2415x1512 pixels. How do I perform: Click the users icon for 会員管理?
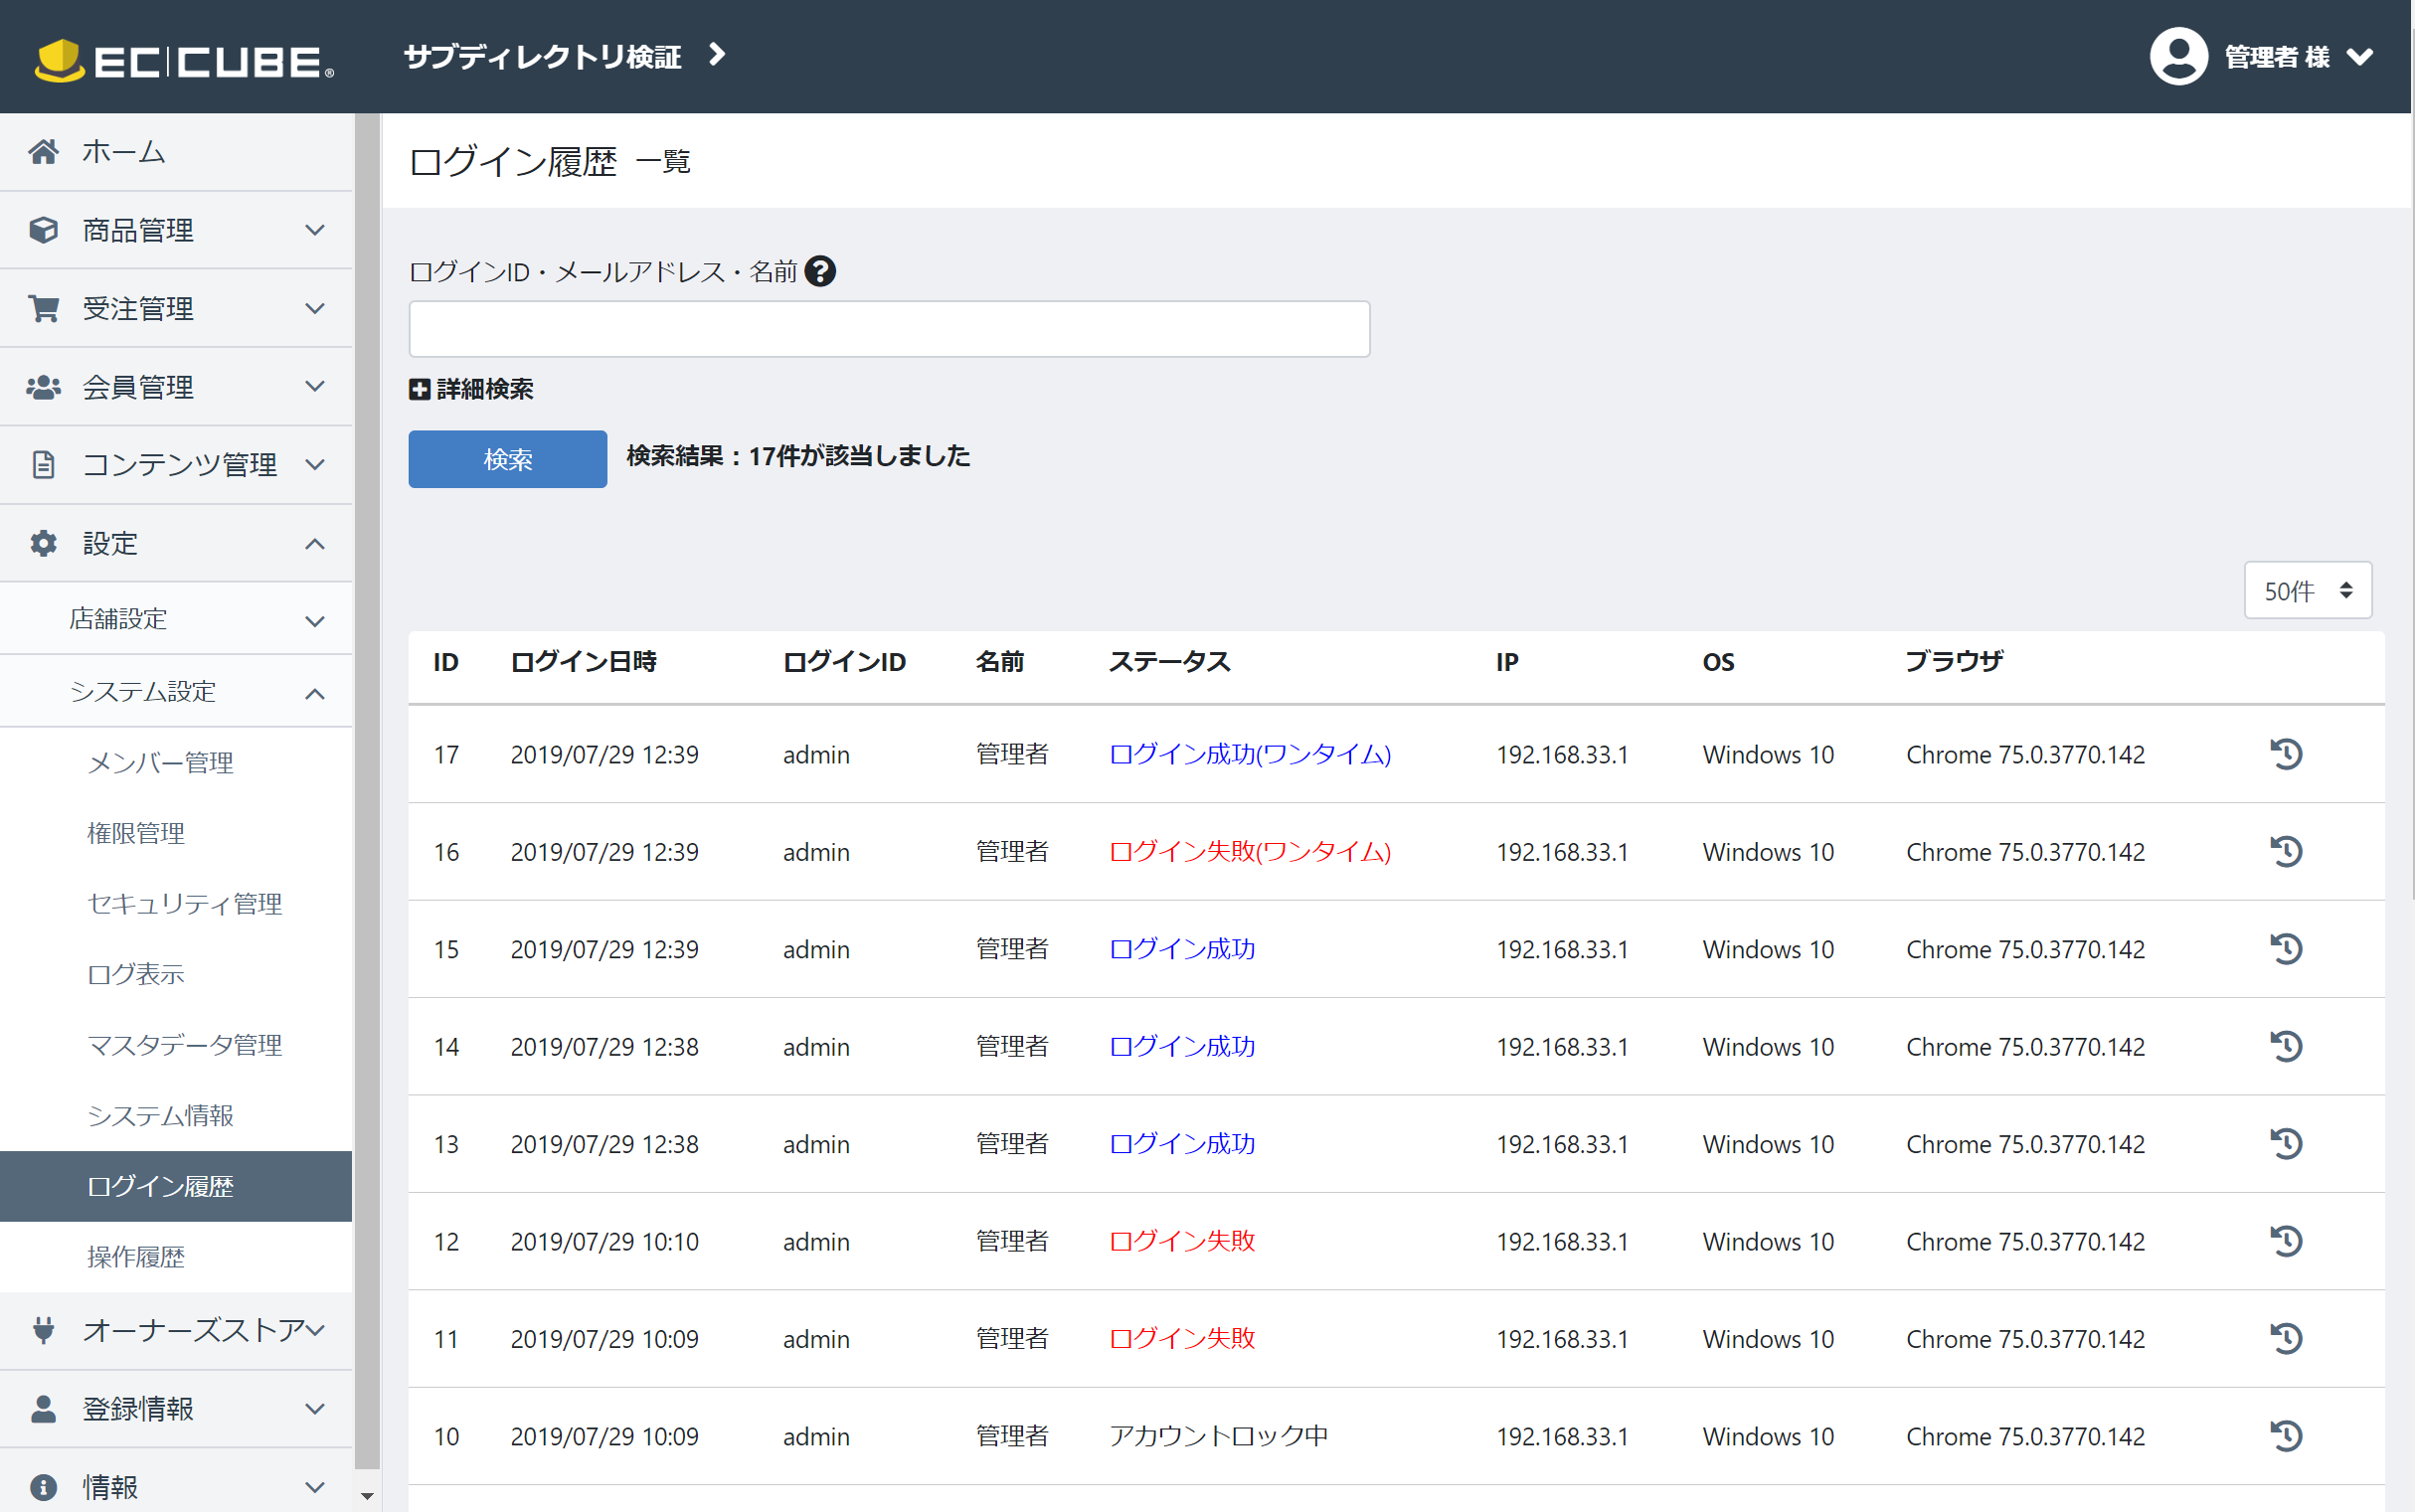coord(43,387)
